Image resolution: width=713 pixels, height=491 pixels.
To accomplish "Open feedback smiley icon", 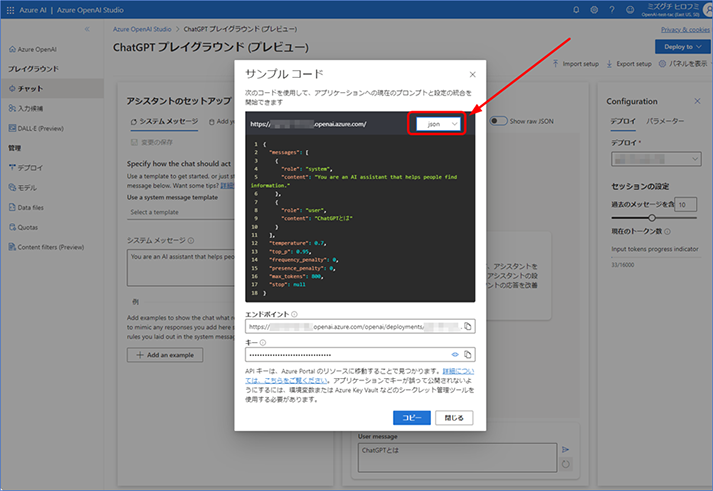I will click(630, 10).
